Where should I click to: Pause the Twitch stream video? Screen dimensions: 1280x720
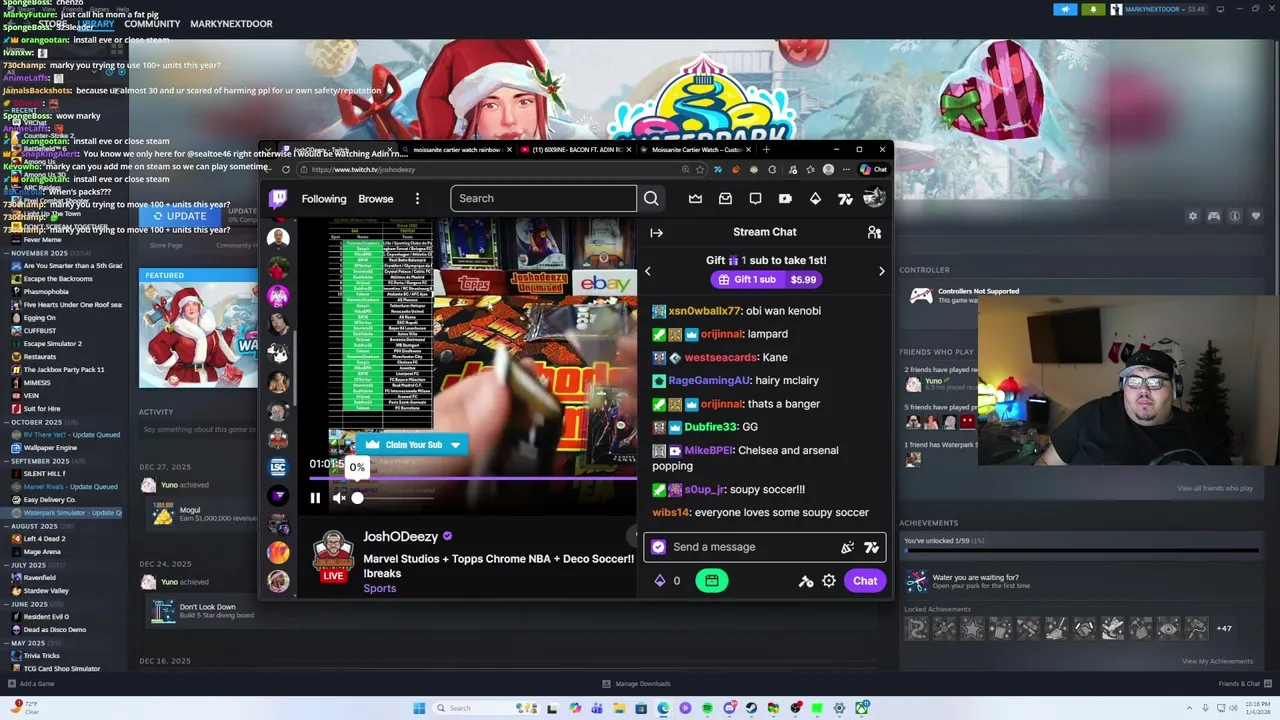[315, 498]
